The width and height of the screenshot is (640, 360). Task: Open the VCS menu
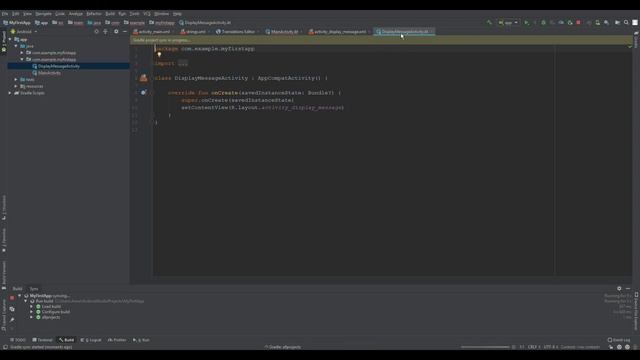[147, 14]
